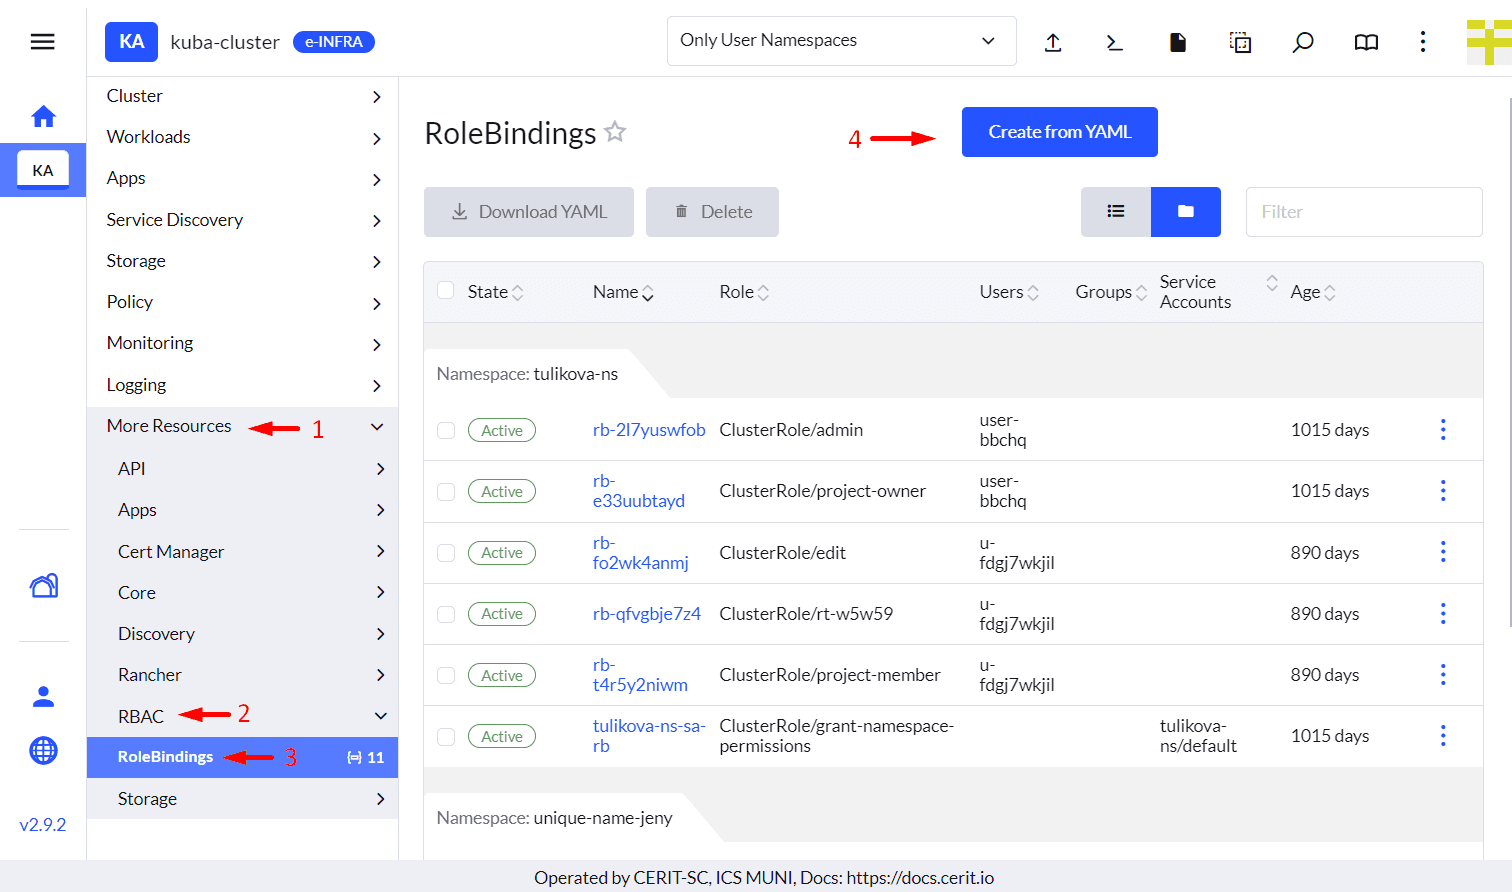The image size is (1512, 892).
Task: Click the home icon in left sidebar
Action: pos(43,117)
